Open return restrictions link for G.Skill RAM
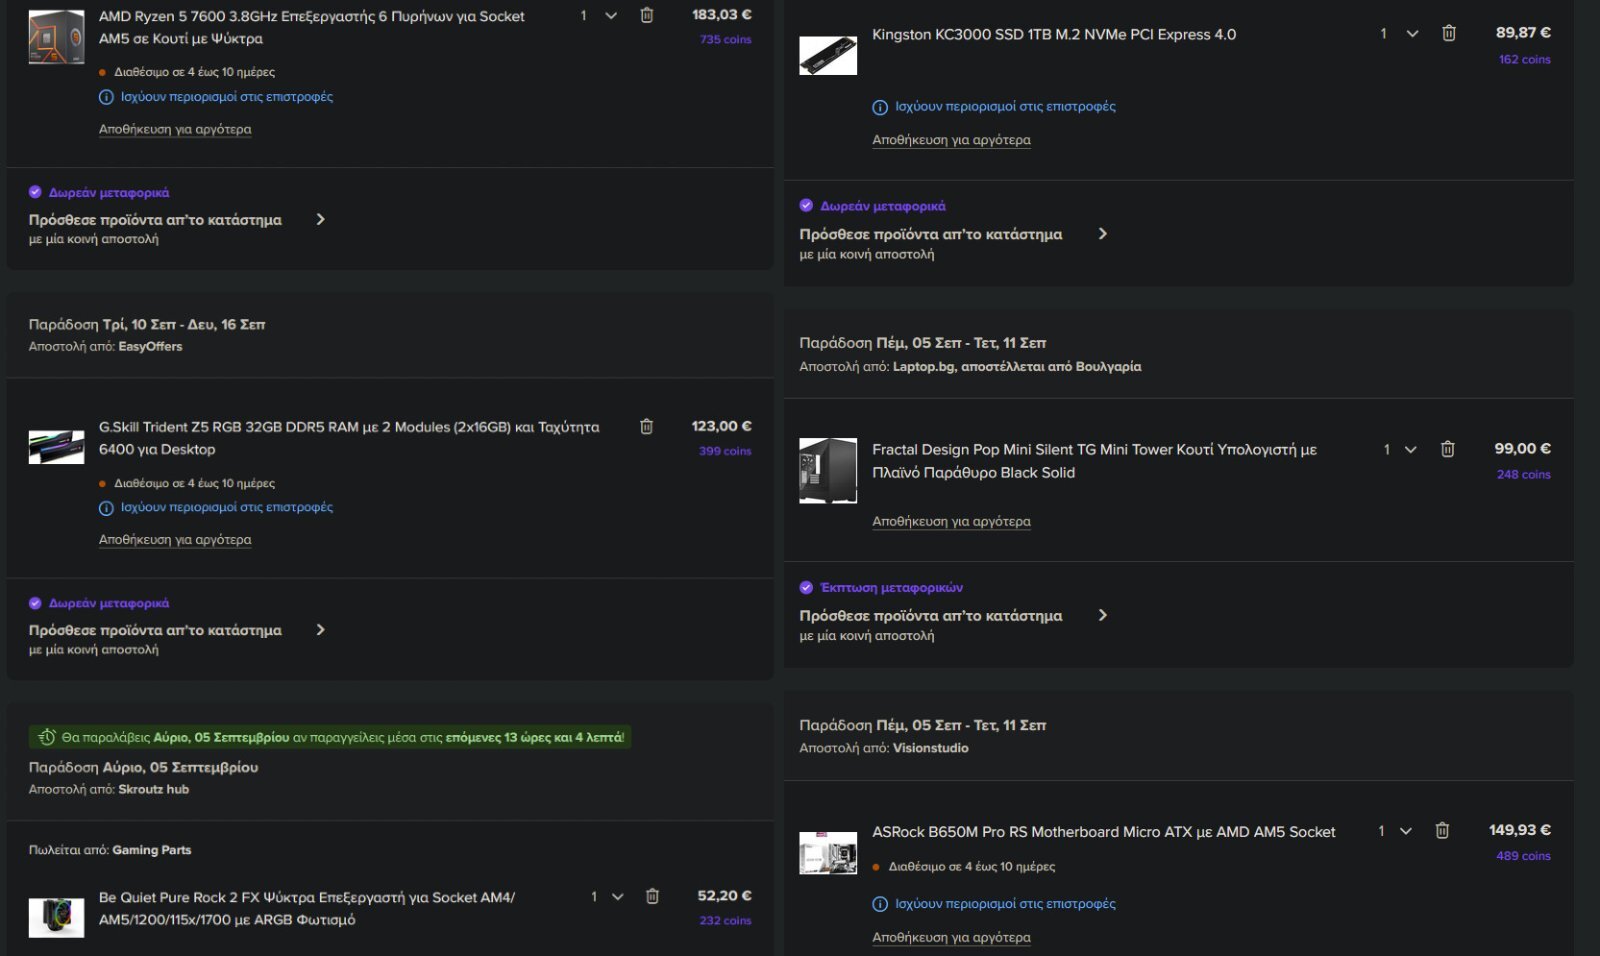1600x956 pixels. click(x=227, y=507)
